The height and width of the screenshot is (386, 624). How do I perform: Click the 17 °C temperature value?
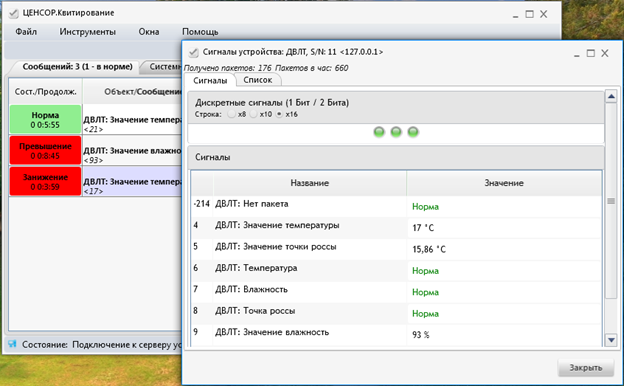coord(423,228)
